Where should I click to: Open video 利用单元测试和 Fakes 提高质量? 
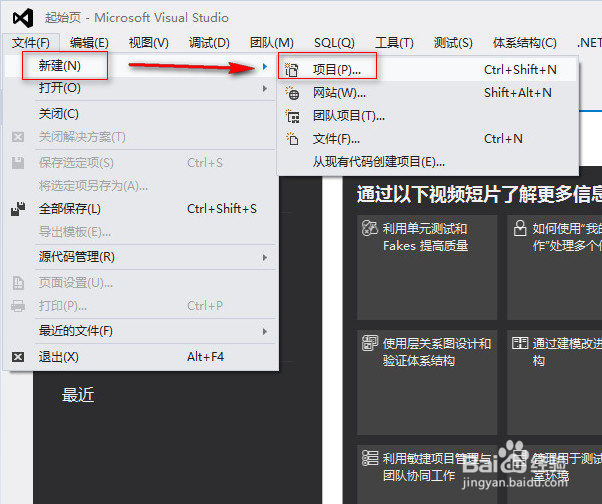[x=427, y=267]
